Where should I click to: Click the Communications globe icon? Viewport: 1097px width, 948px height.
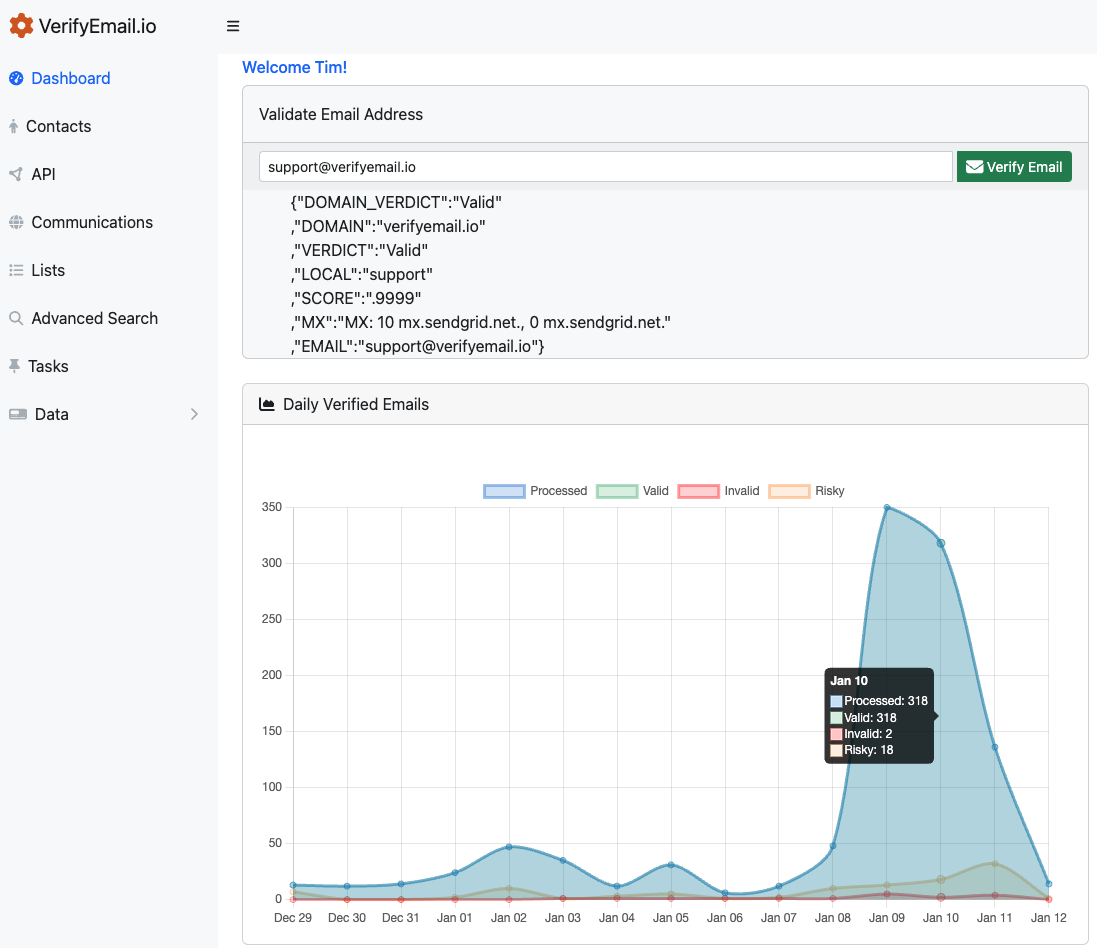pyautogui.click(x=16, y=222)
